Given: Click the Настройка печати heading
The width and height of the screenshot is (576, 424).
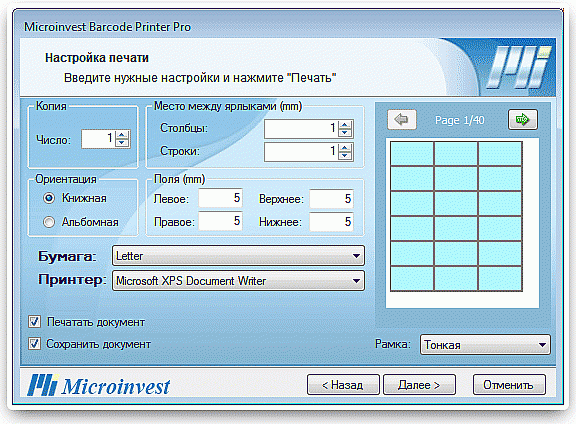Looking at the screenshot, I should [97, 58].
